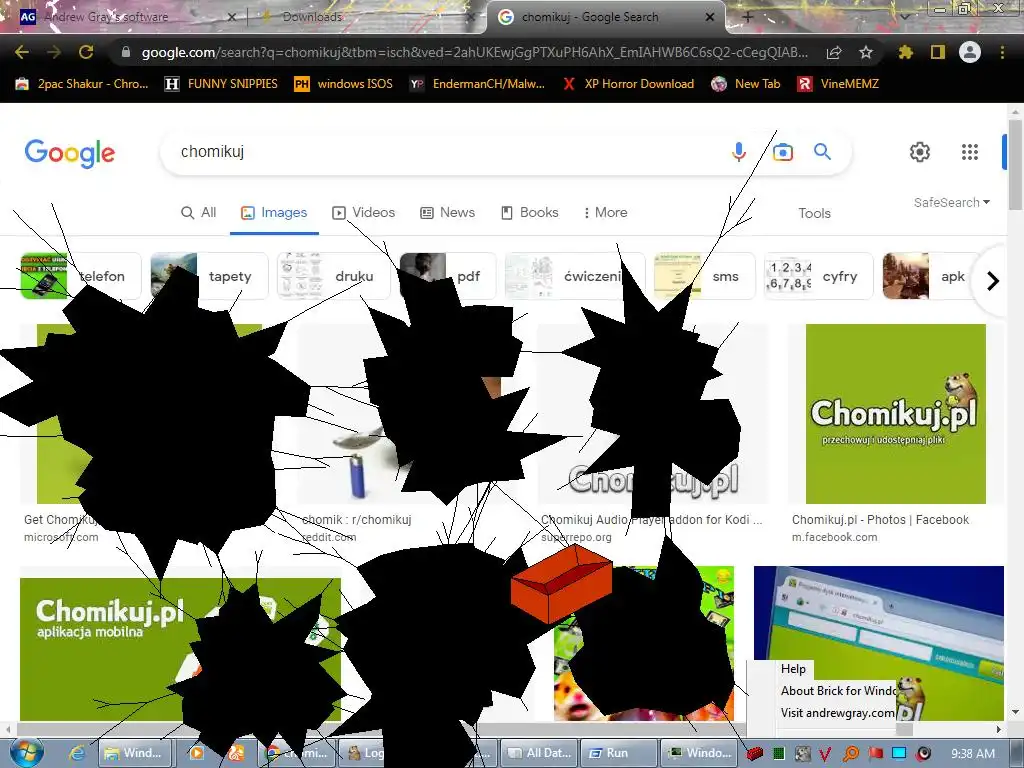The image size is (1024, 768).
Task: Open the Google apps grid
Action: [x=970, y=152]
